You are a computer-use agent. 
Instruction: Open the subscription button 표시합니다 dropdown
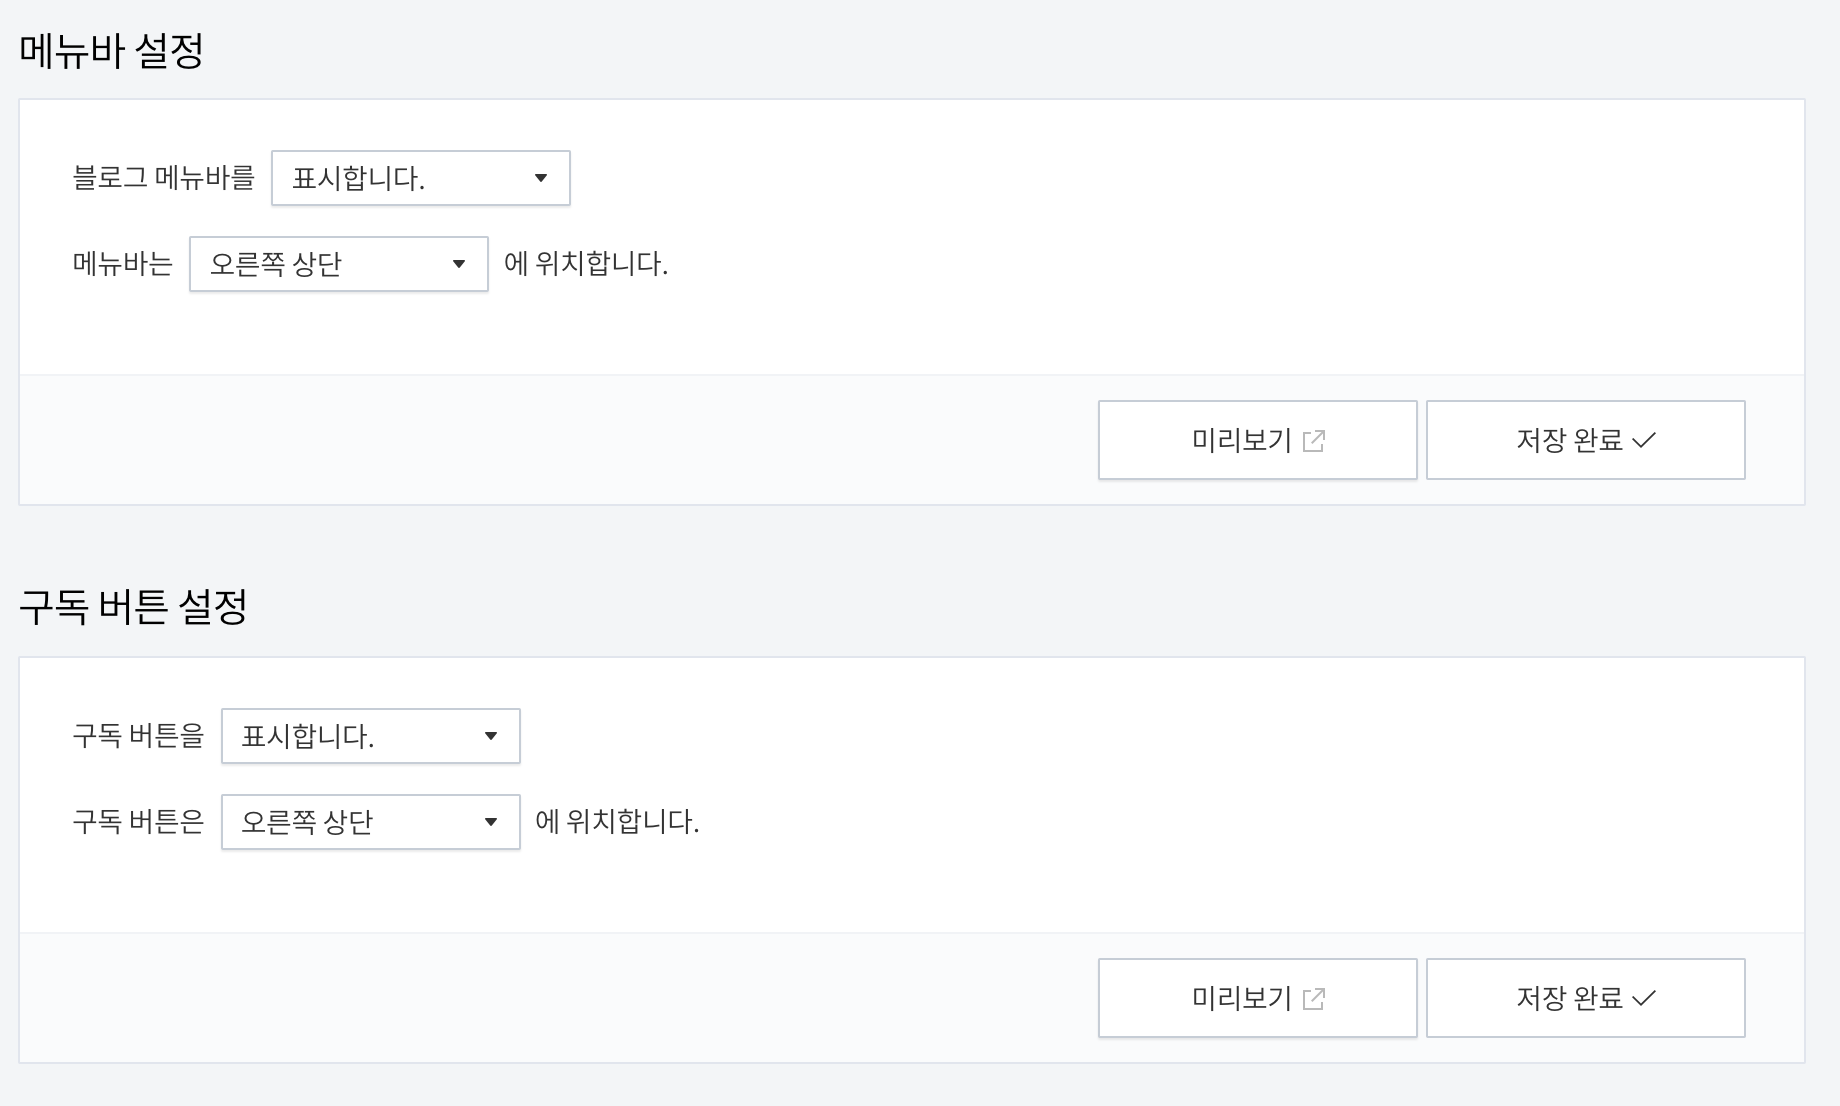[370, 736]
